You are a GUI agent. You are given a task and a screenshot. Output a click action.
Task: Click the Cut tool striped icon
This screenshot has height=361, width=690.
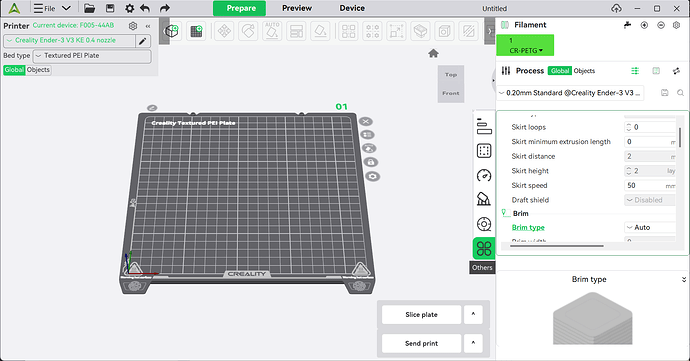tap(469, 31)
